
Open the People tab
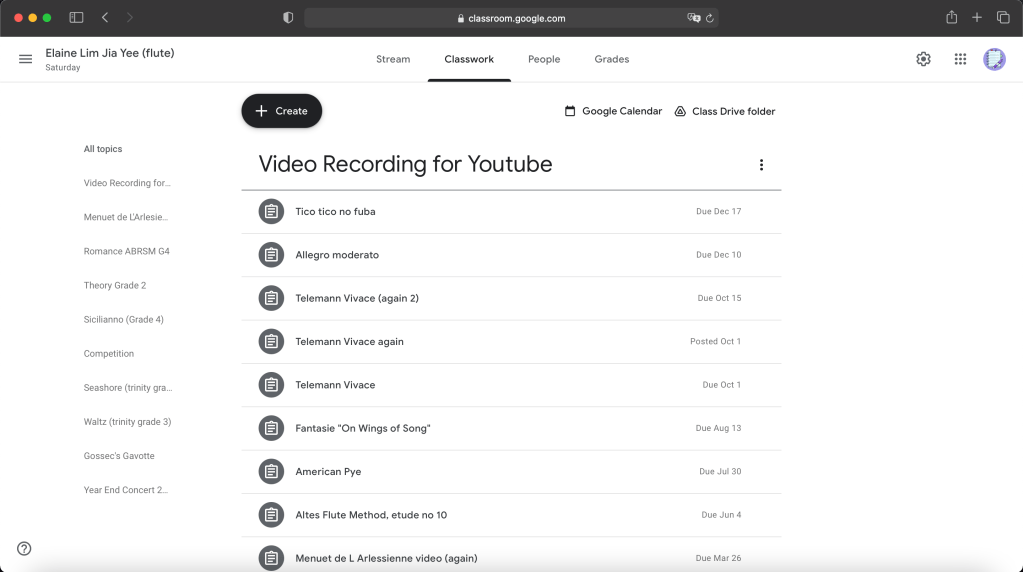click(x=543, y=60)
